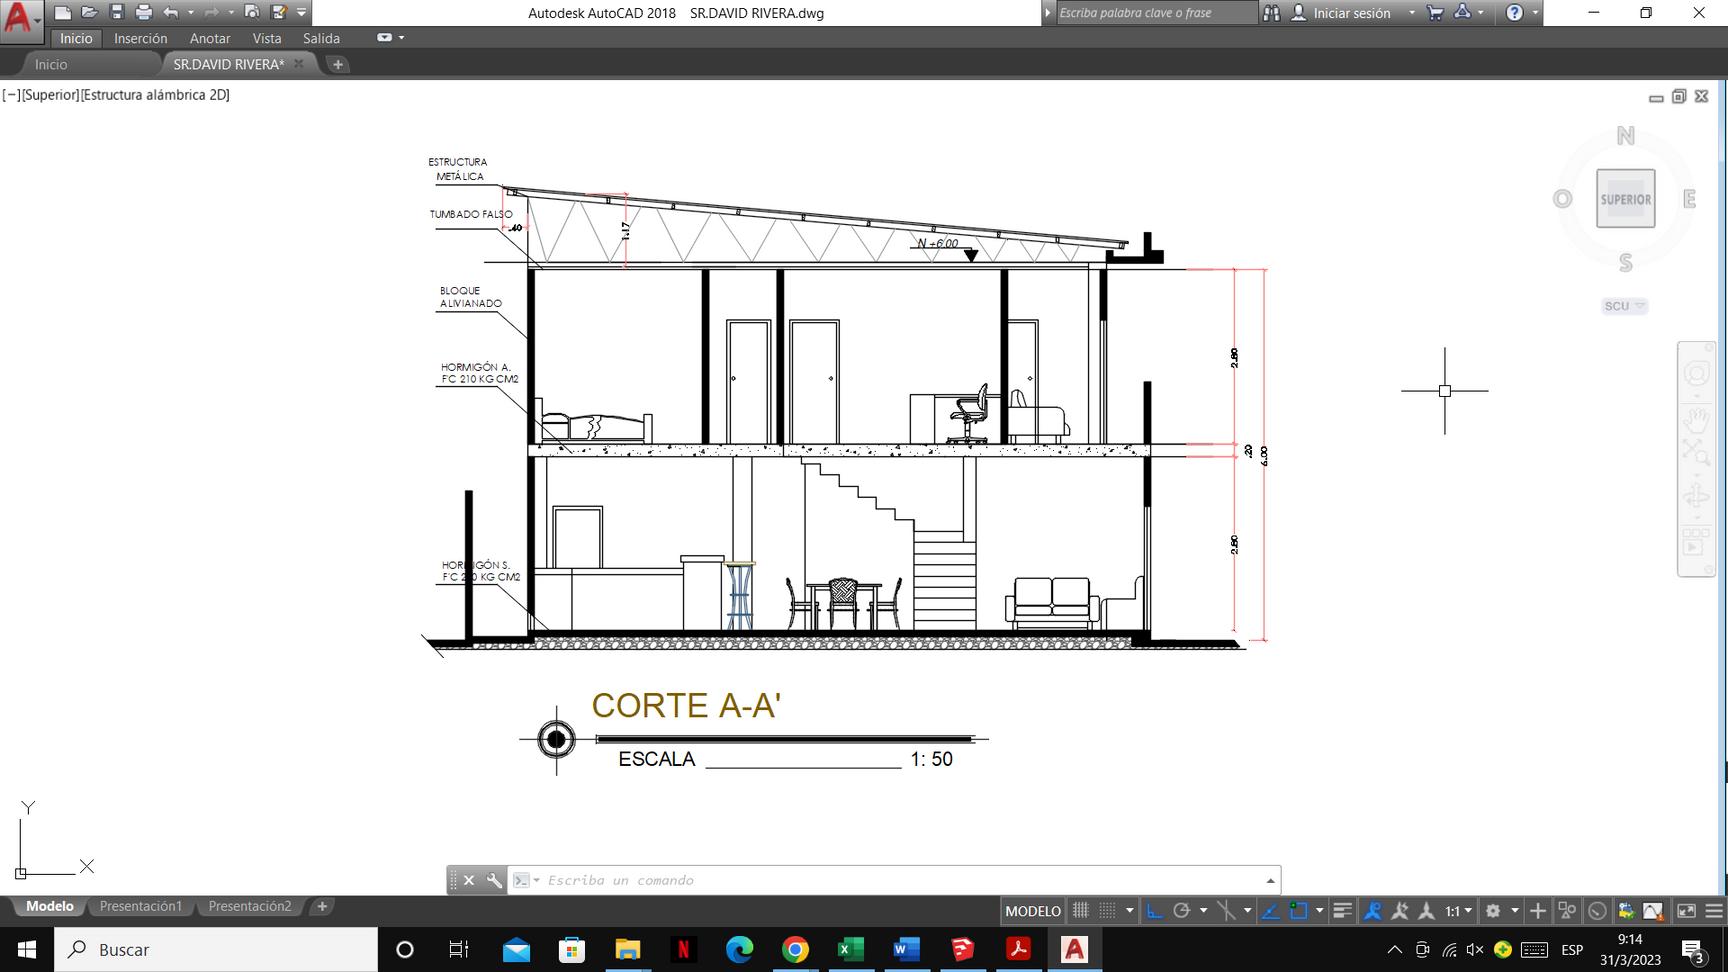1728x972 pixels.
Task: Open the Autodesk App Store cart icon
Action: (1435, 13)
